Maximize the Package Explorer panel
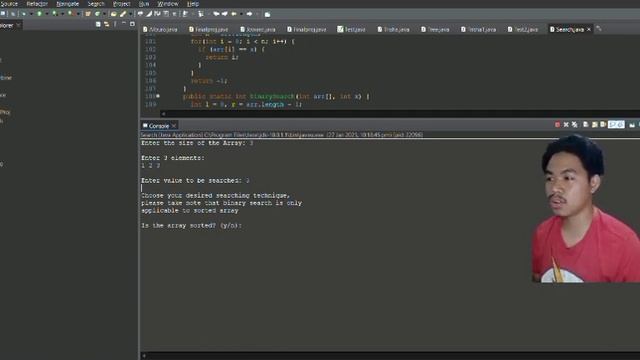This screenshot has width=640, height=360. click(x=132, y=24)
